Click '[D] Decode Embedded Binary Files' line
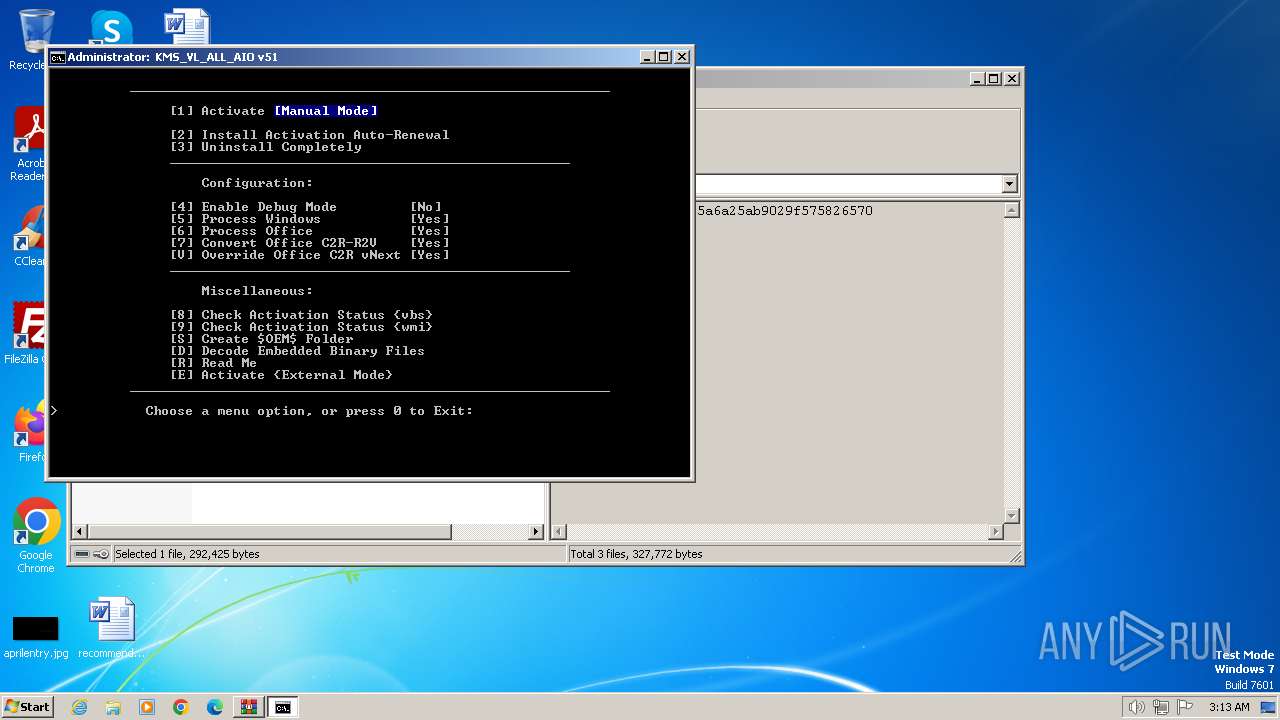 pos(298,351)
